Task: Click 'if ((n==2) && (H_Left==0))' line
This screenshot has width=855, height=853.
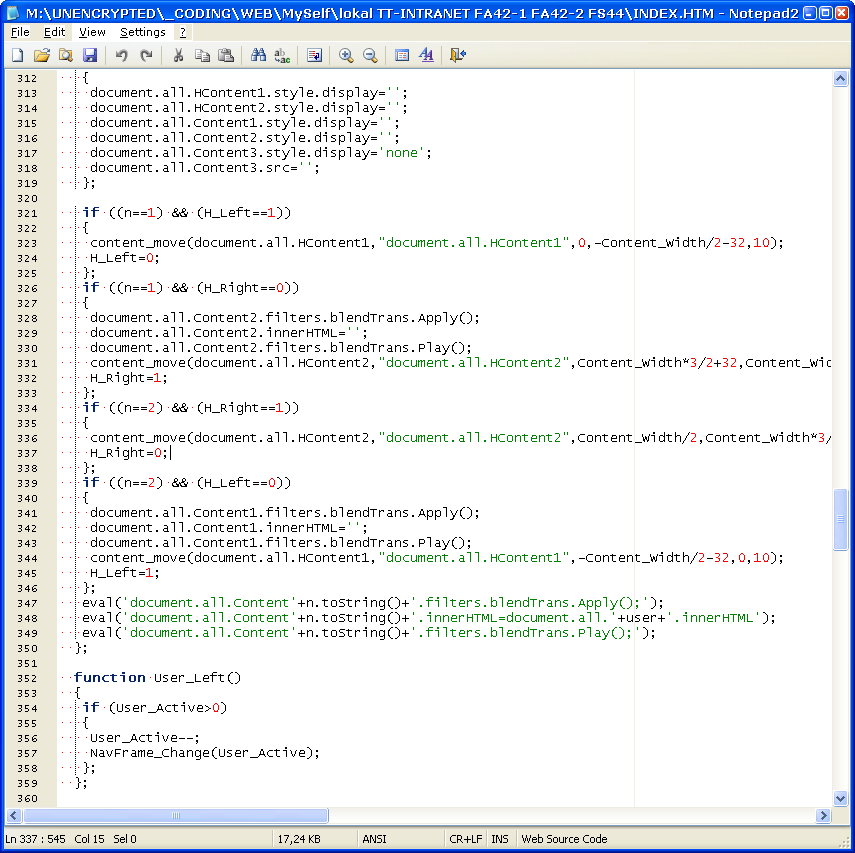Action: click(x=186, y=483)
